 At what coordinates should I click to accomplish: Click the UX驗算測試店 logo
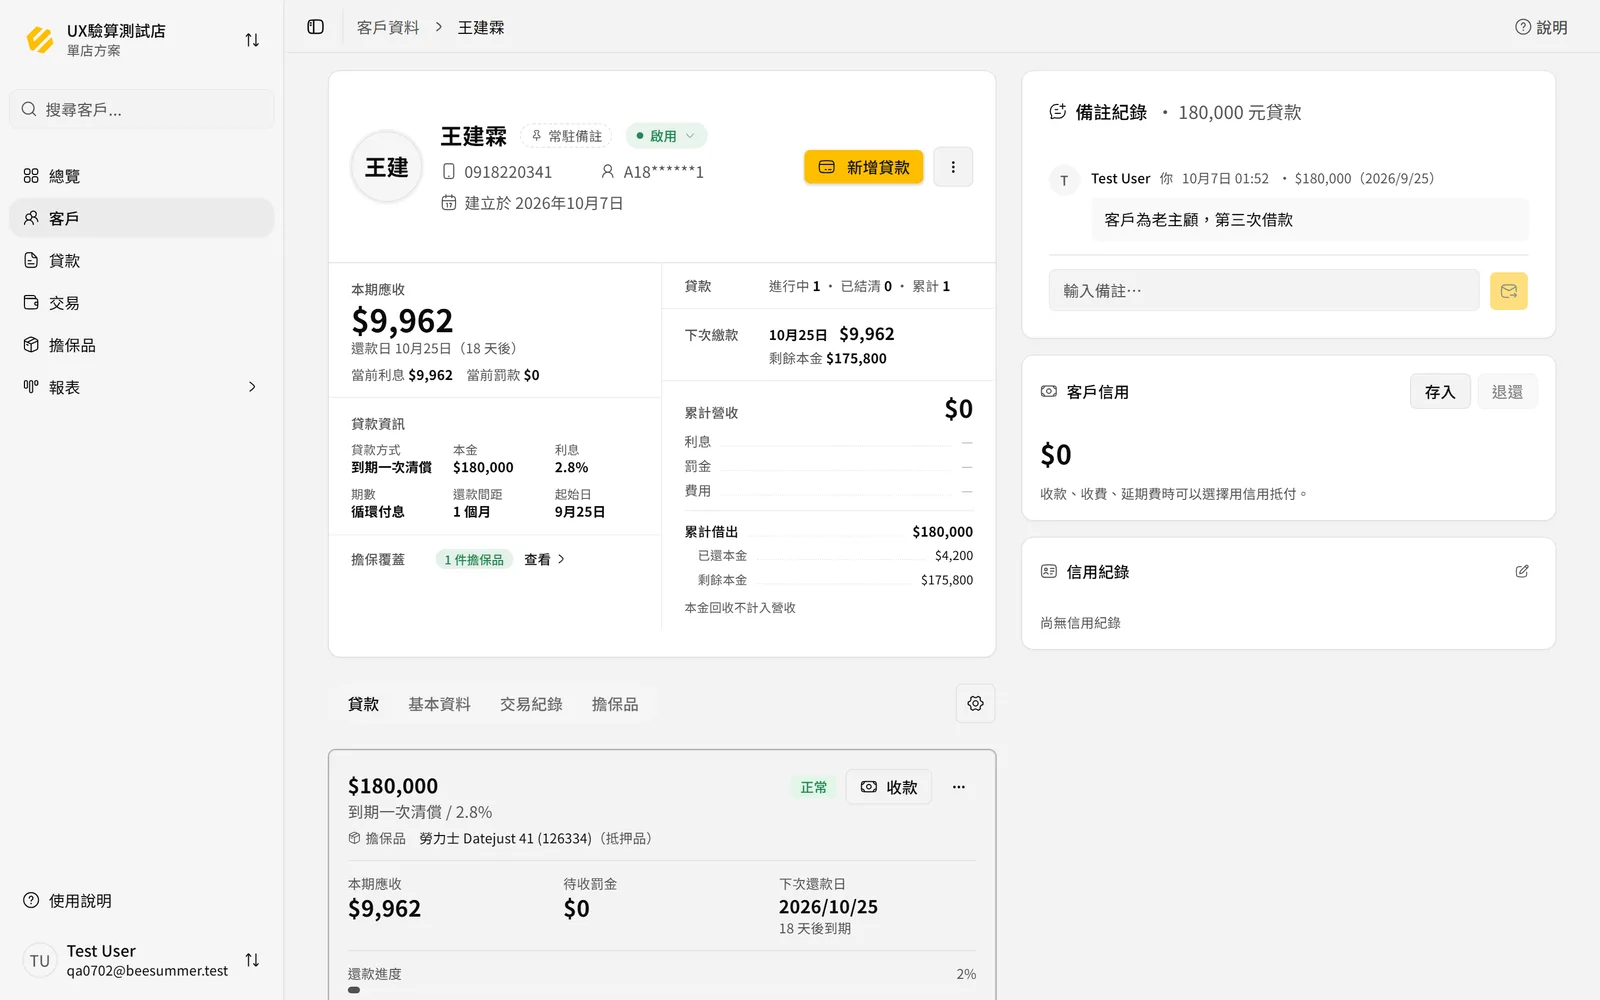(40, 40)
